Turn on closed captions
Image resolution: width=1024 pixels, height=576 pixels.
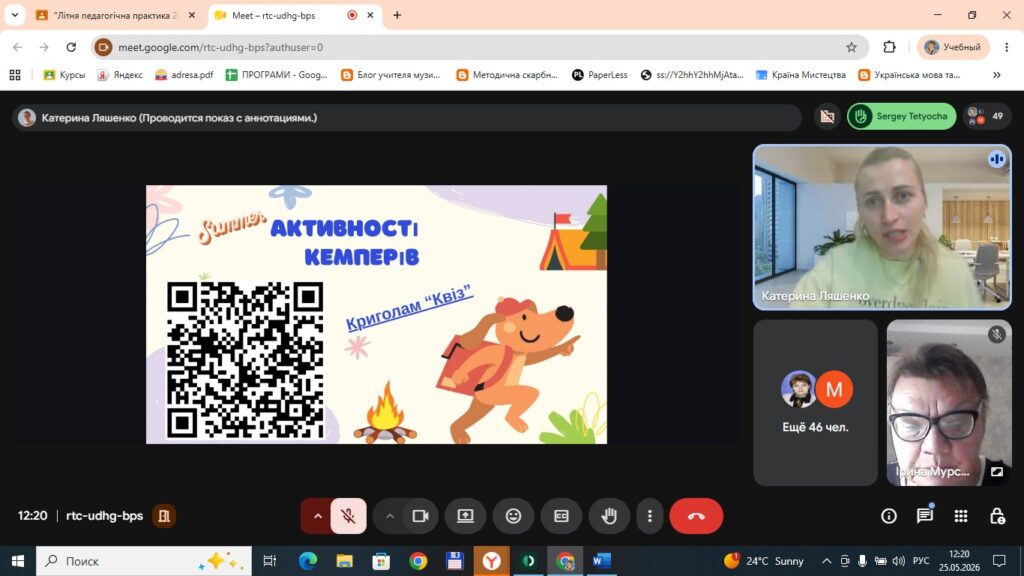pyautogui.click(x=561, y=516)
